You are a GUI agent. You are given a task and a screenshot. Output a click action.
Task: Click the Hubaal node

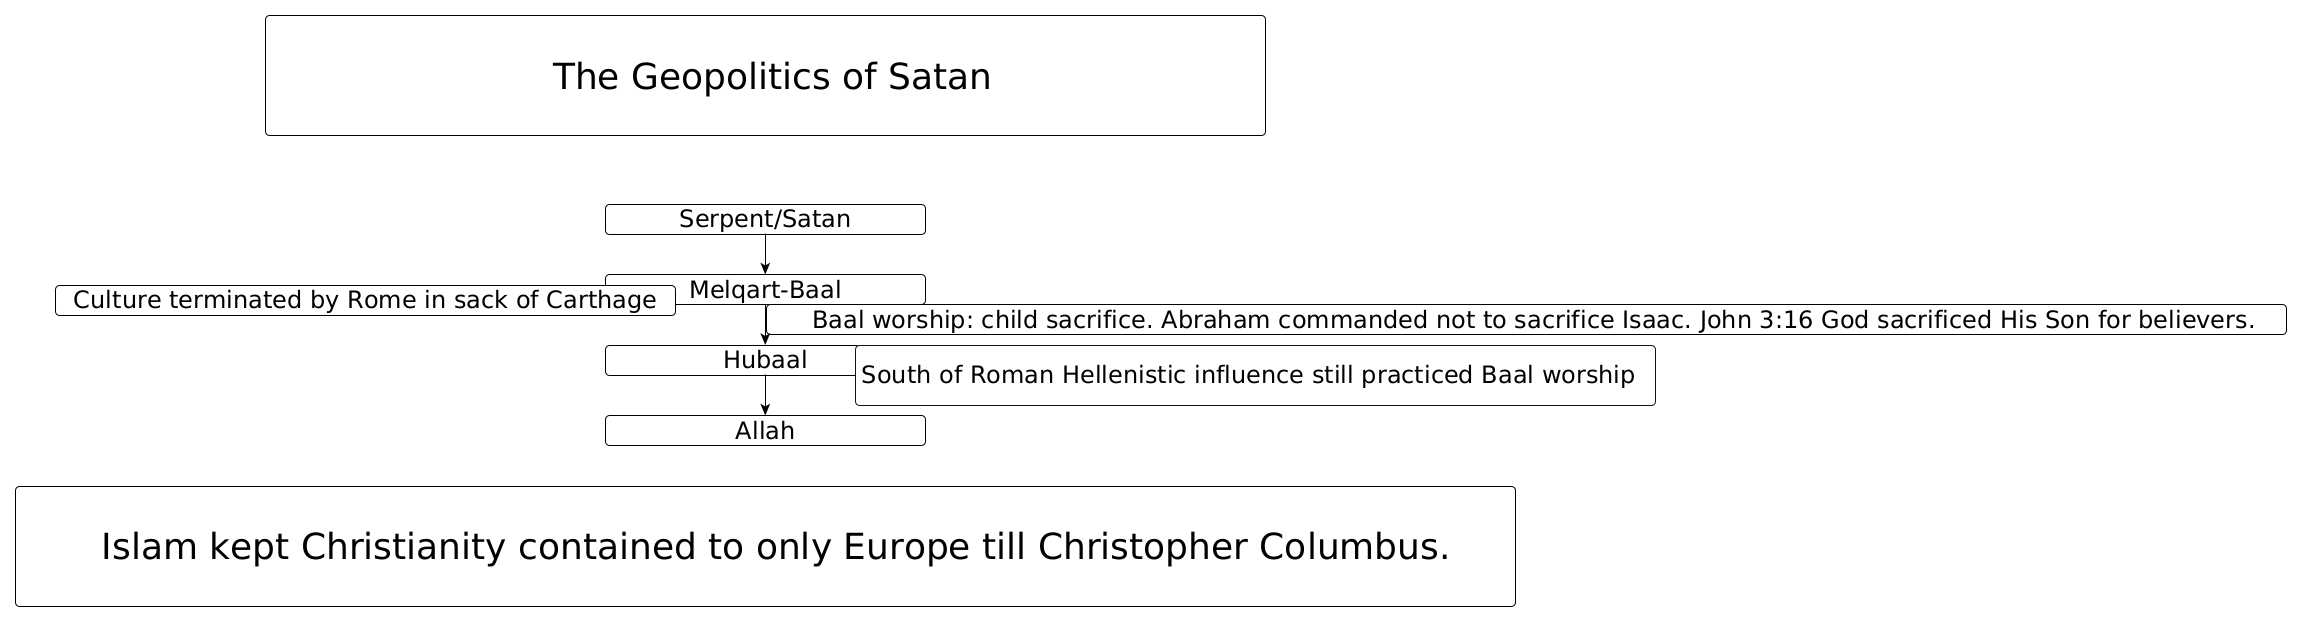(764, 360)
